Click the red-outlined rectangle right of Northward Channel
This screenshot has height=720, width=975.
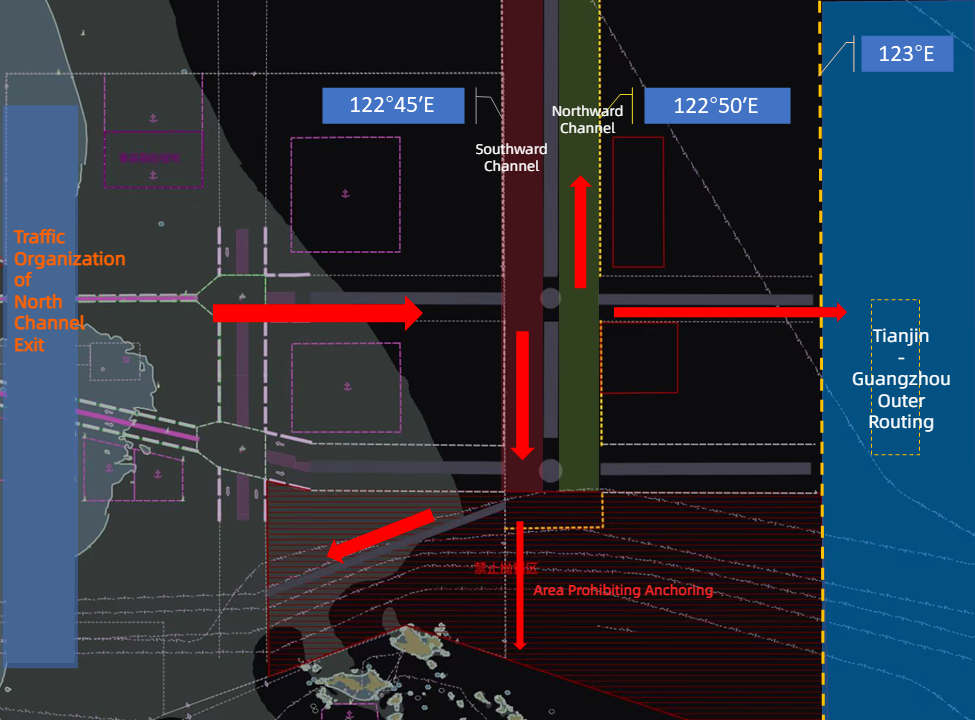638,202
